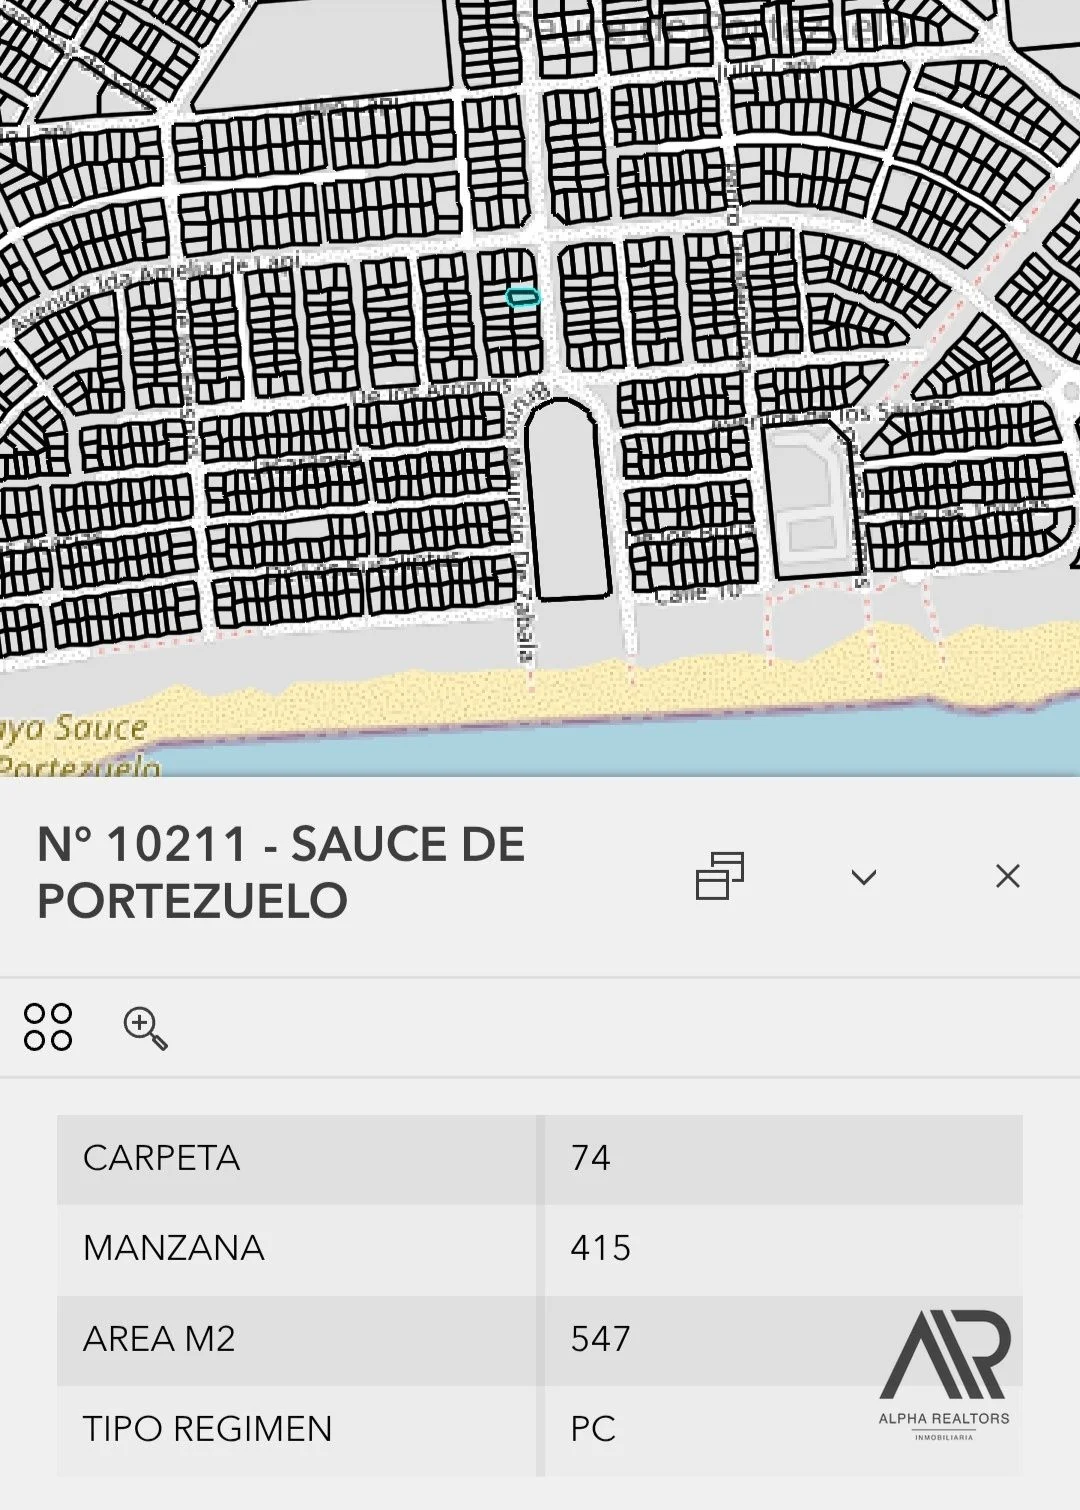Click the popup title N° 10211 text
Viewport: 1080px width, 1510px height.
[x=280, y=872]
